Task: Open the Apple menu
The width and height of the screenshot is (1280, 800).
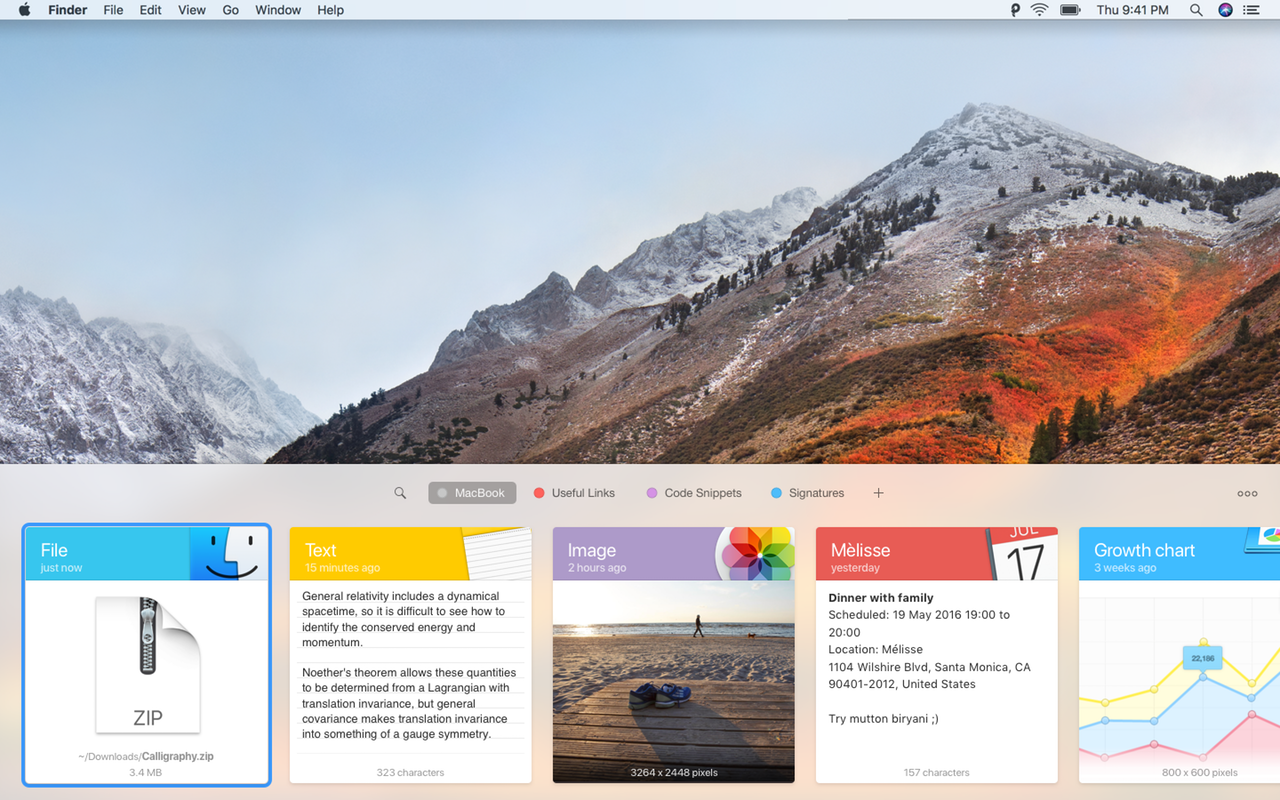Action: [x=24, y=10]
